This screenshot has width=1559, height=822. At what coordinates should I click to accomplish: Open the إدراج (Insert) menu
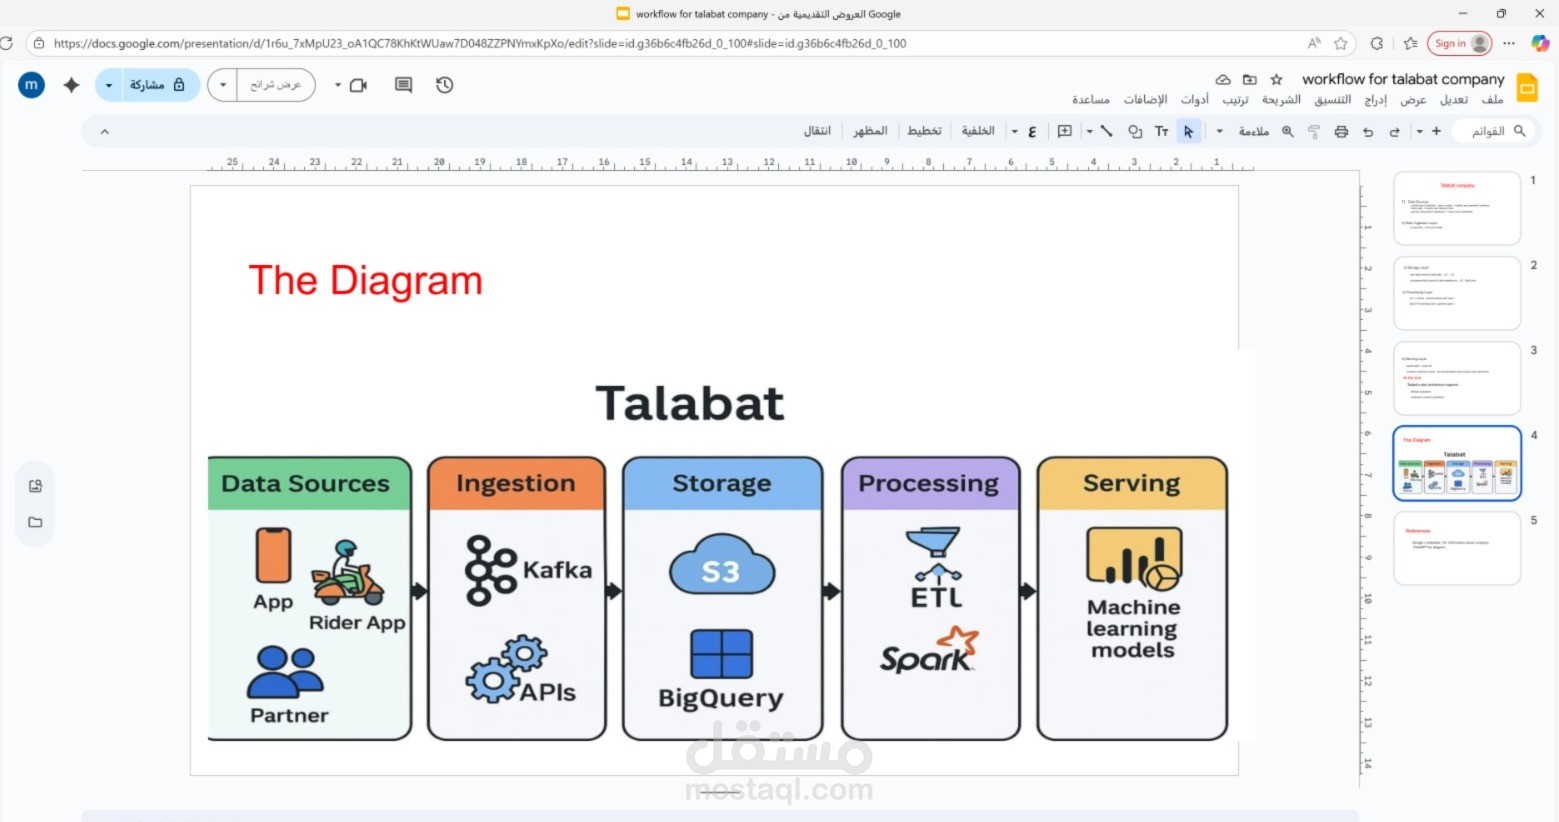click(1376, 99)
